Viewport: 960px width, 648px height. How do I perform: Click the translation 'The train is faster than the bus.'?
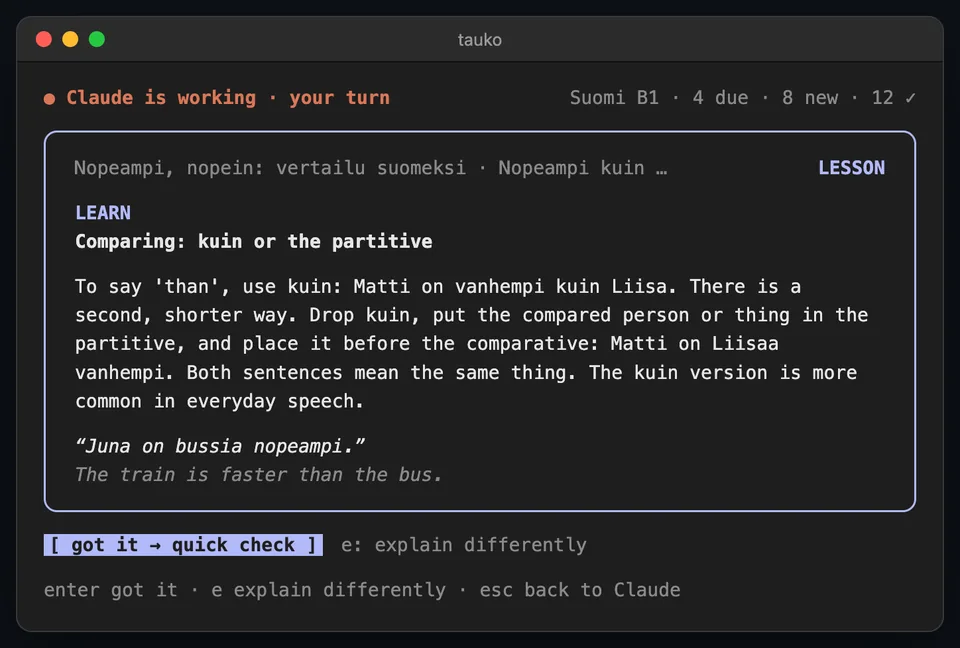pos(258,475)
